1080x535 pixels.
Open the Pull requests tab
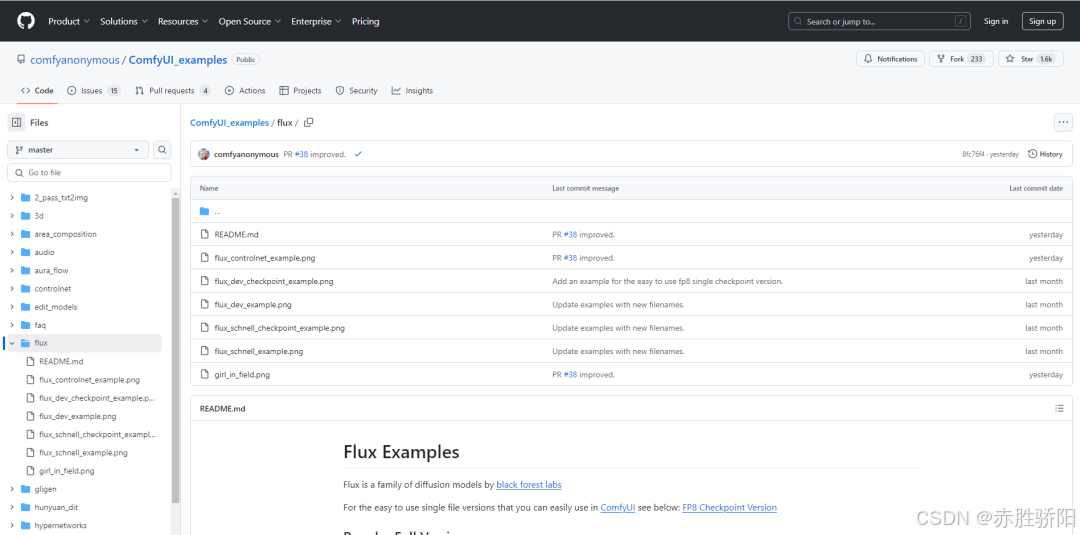point(173,90)
